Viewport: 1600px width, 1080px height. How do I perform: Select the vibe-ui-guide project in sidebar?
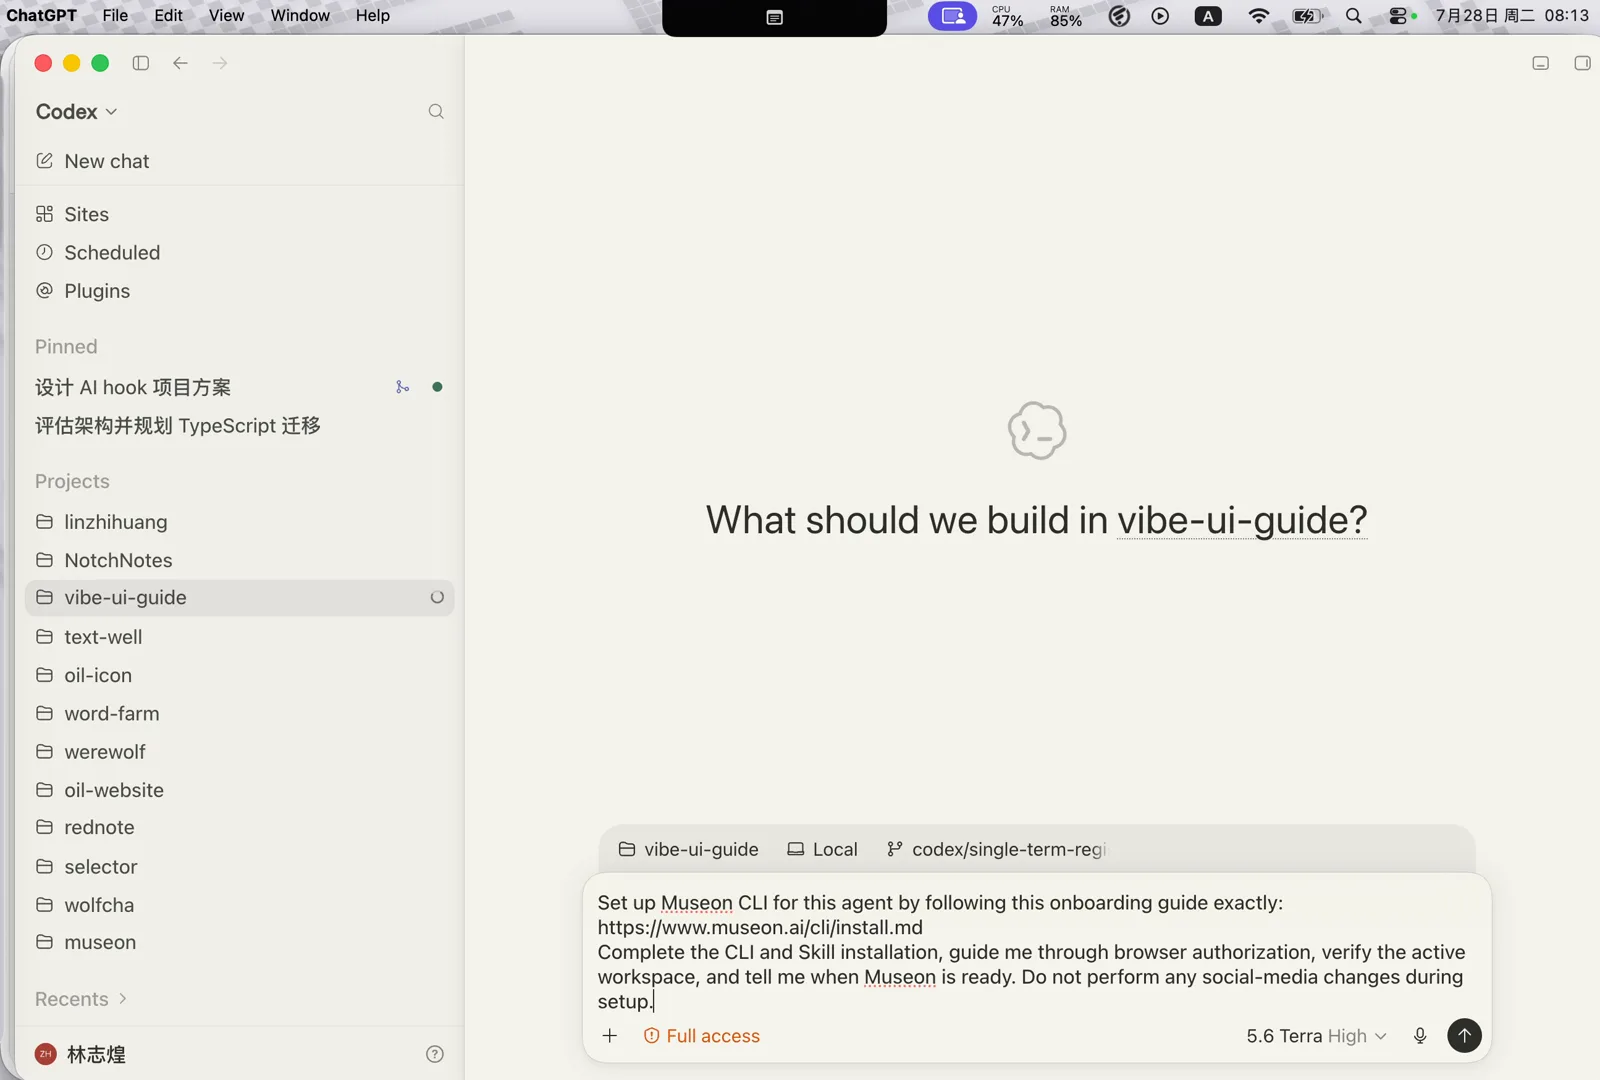pos(239,598)
